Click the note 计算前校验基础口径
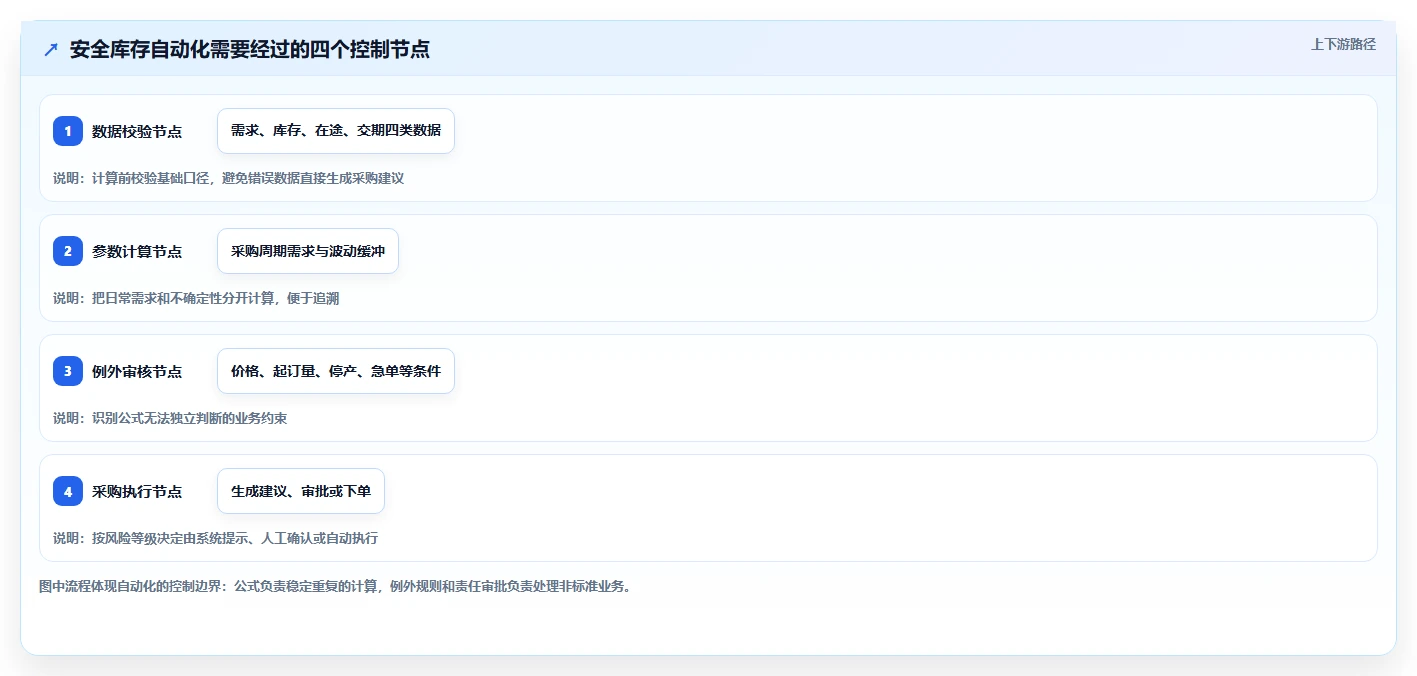The height and width of the screenshot is (676, 1417). click(x=150, y=178)
